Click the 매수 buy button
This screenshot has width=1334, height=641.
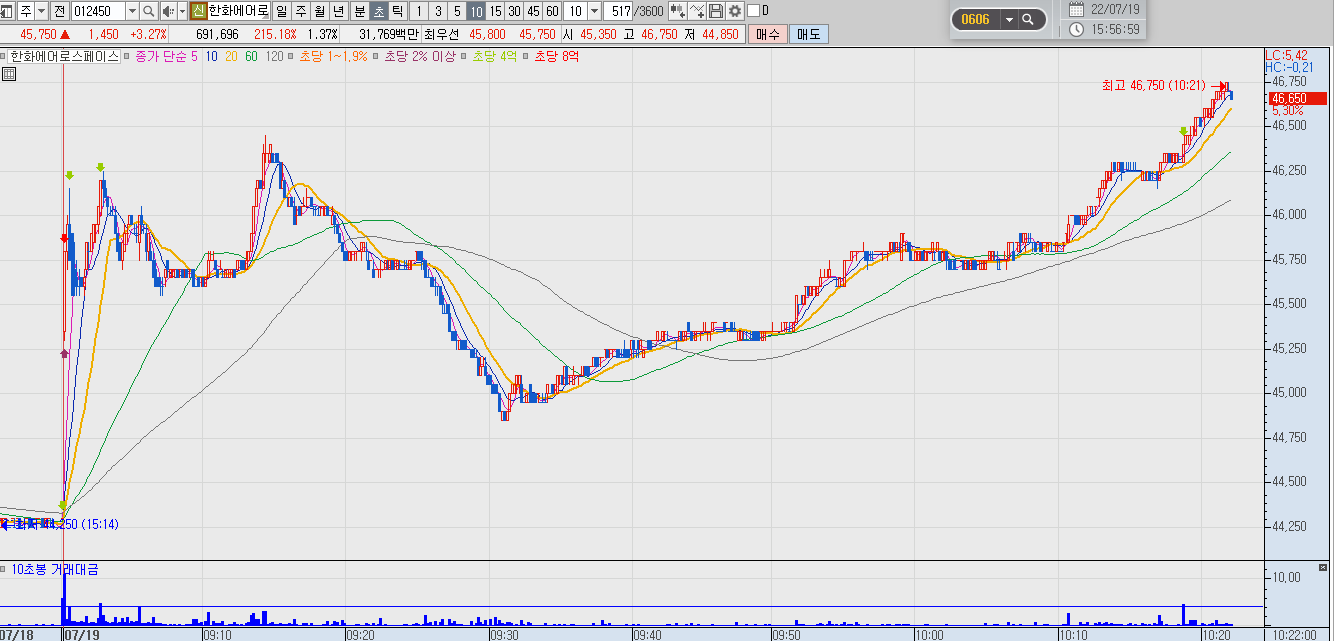pyautogui.click(x=768, y=34)
